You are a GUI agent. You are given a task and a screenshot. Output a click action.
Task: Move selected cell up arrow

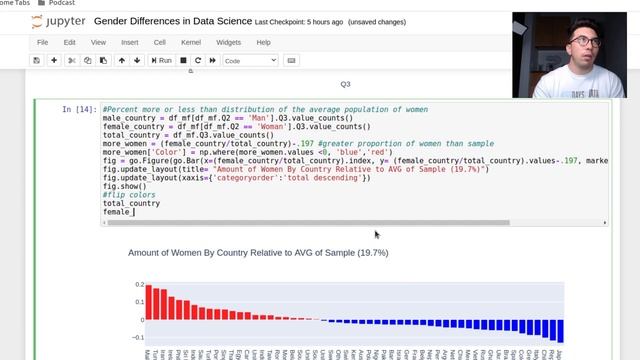pyautogui.click(x=122, y=60)
